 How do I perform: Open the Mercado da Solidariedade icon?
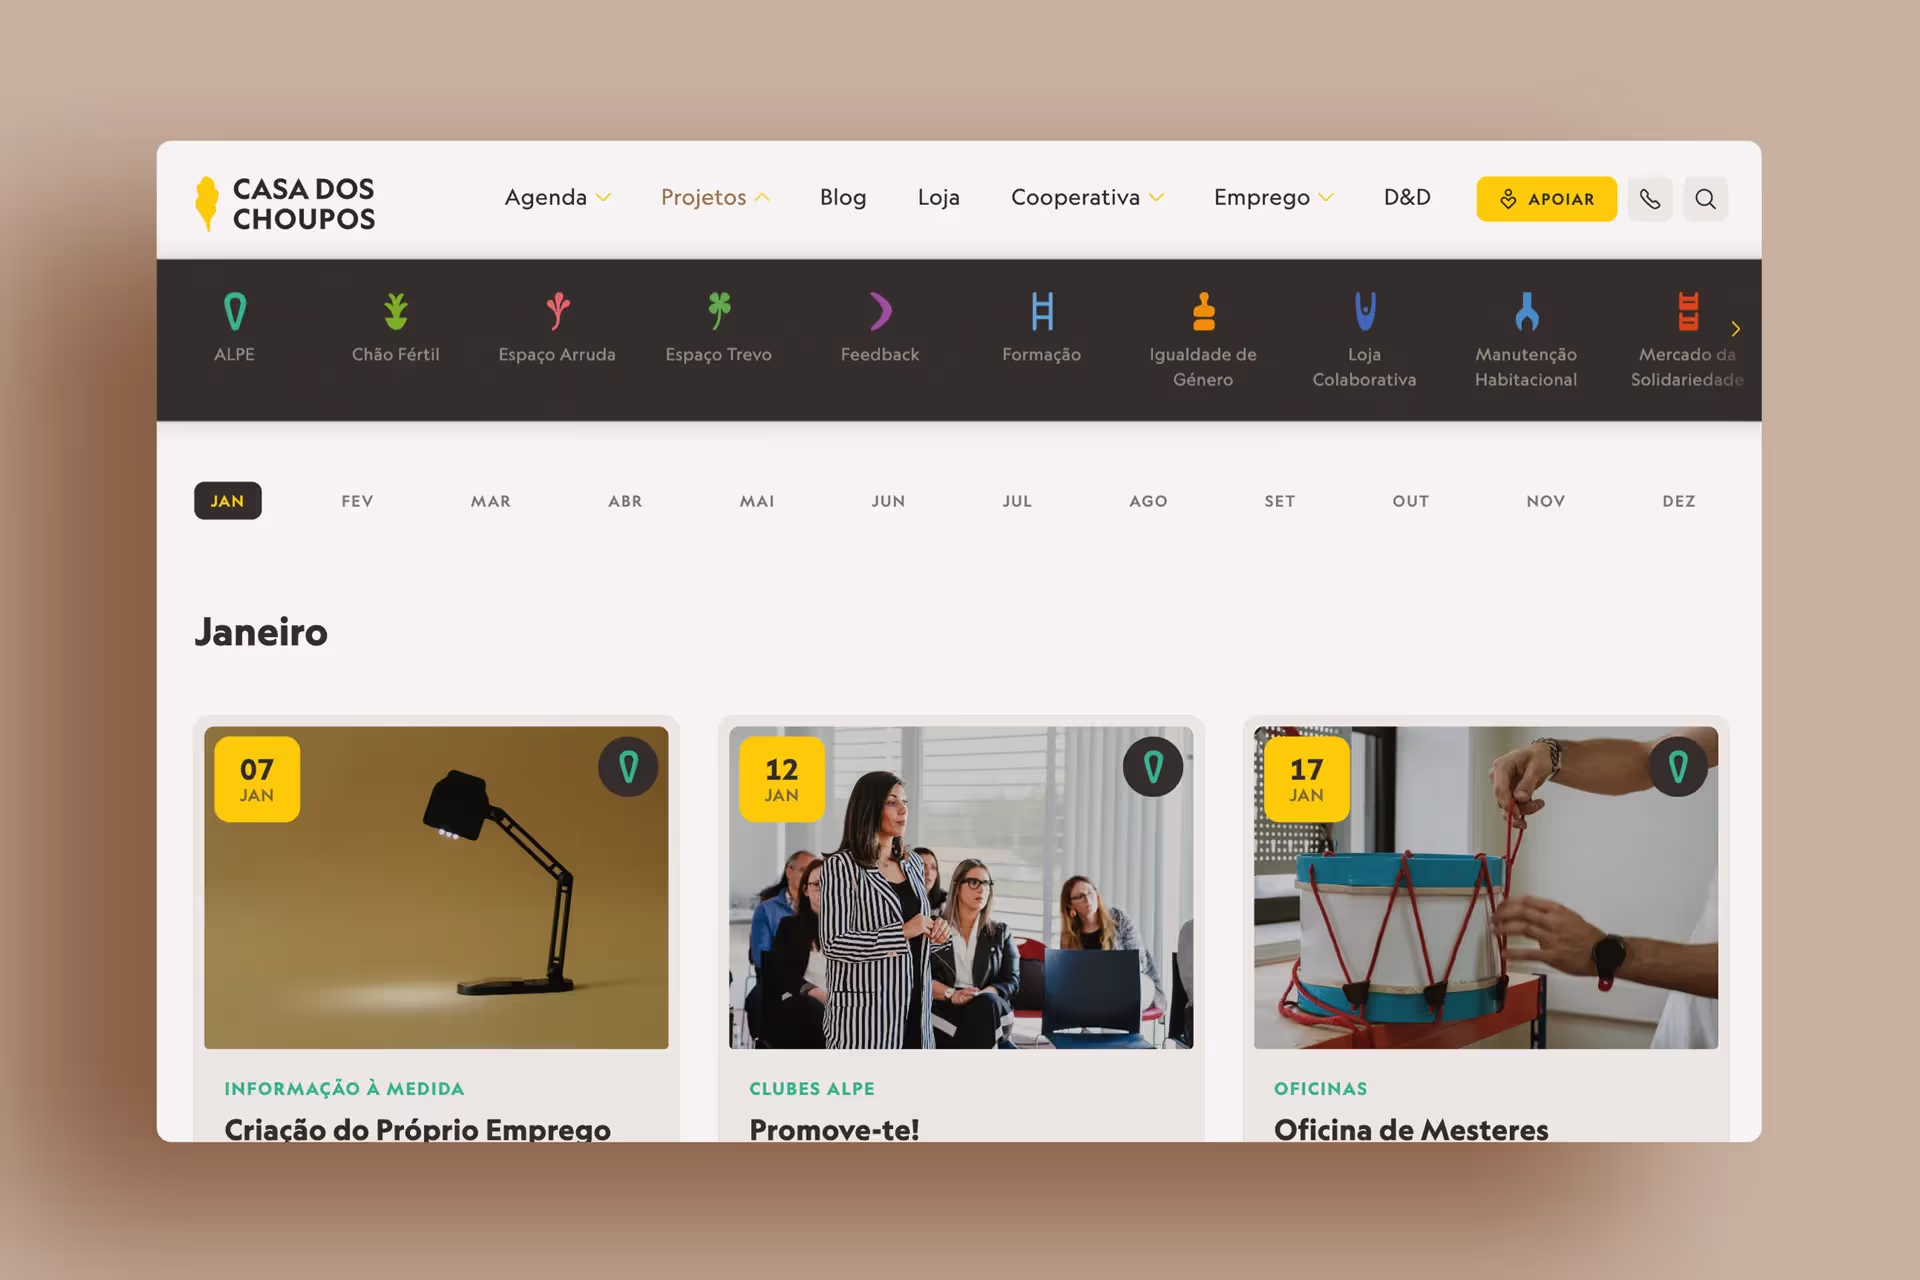coord(1688,311)
